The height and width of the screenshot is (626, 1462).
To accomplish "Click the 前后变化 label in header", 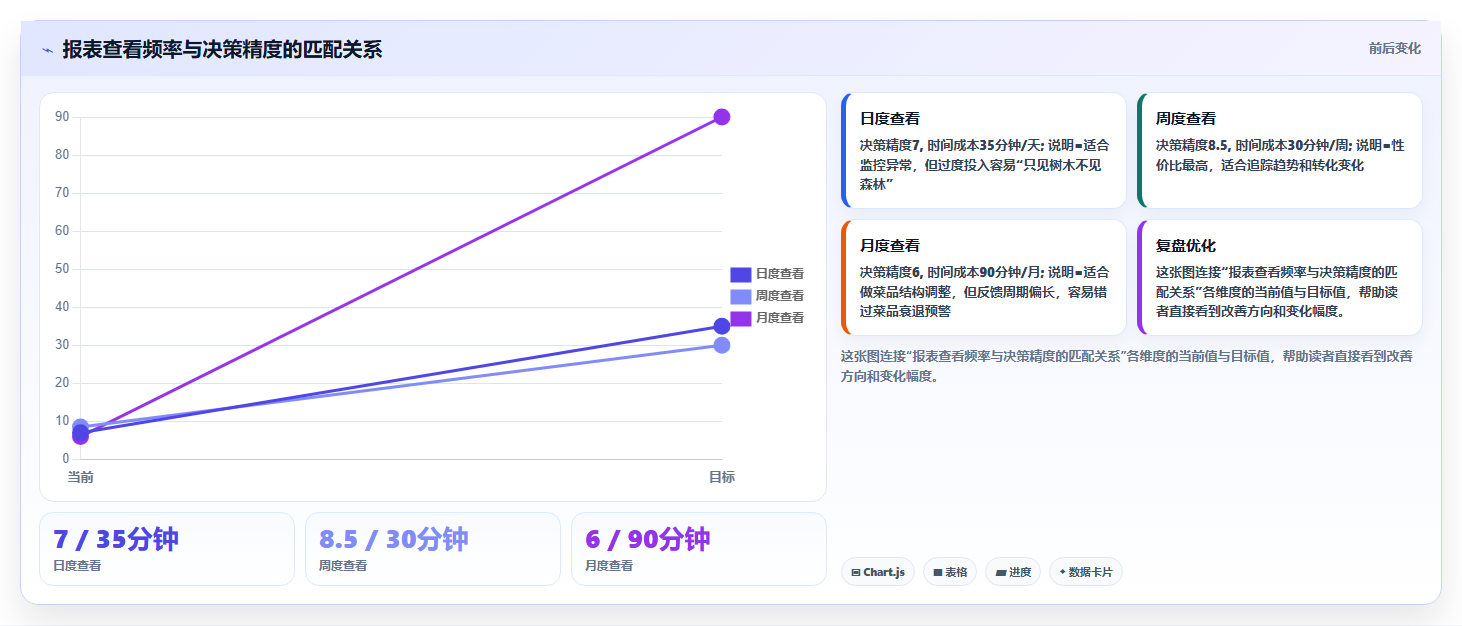I will coord(1394,49).
